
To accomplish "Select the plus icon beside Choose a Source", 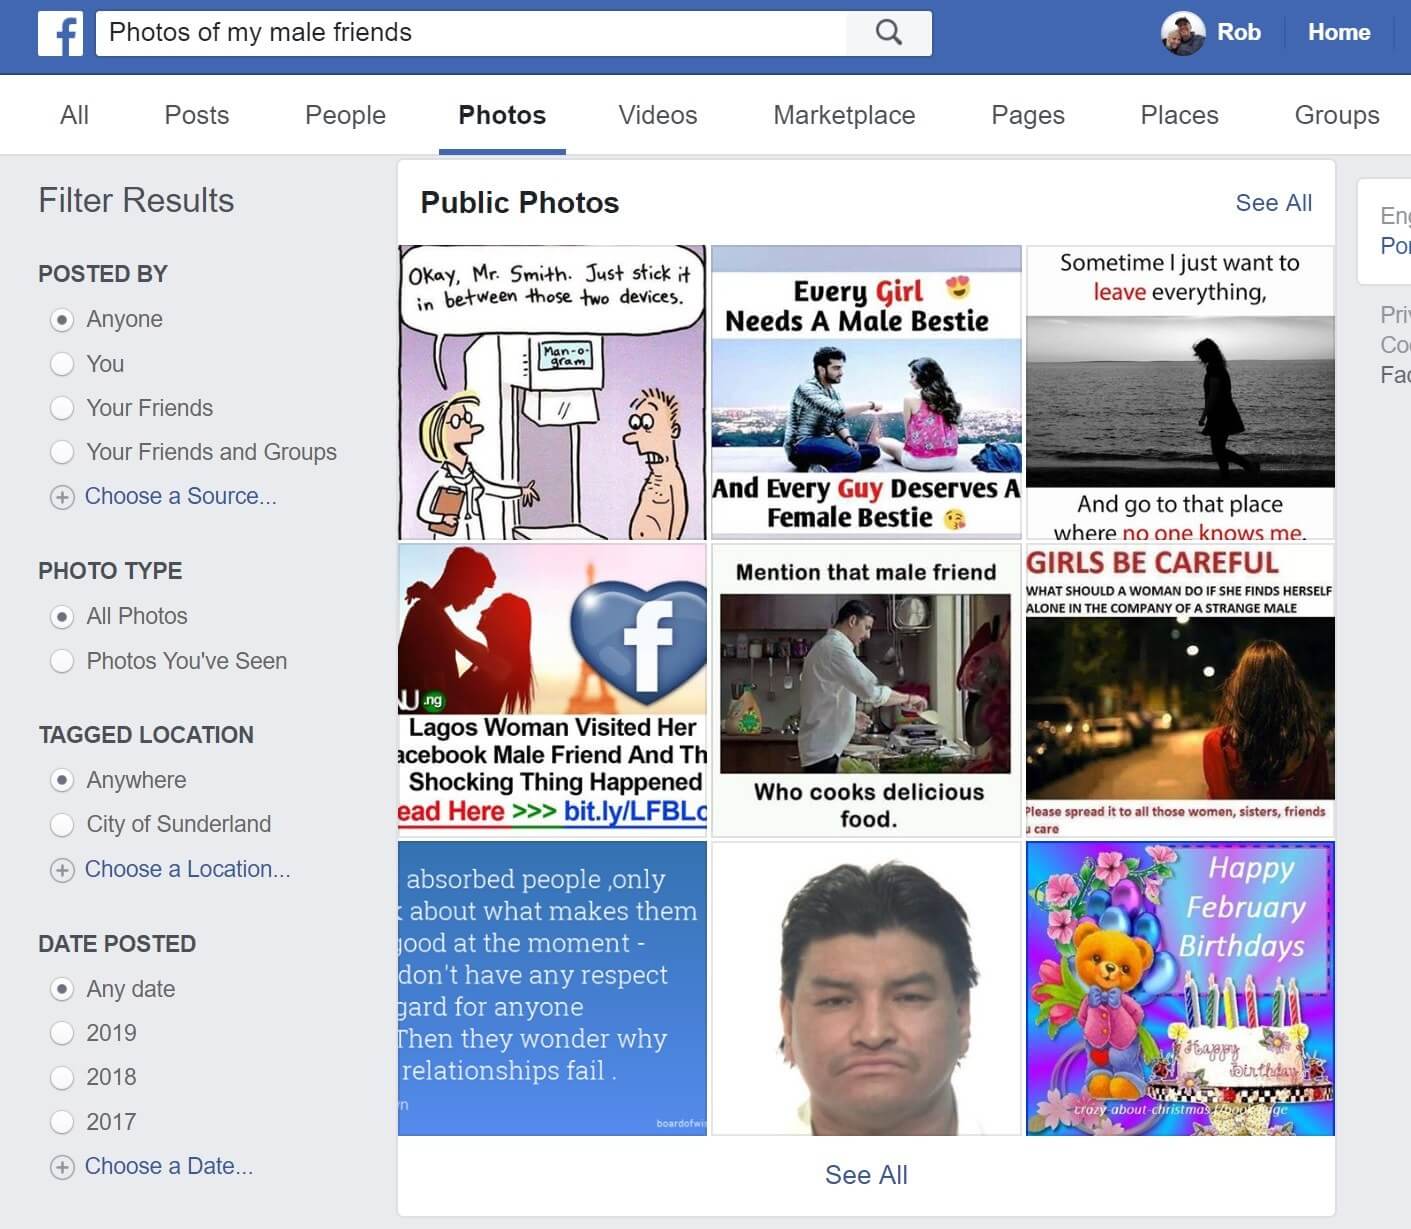I will tap(62, 497).
